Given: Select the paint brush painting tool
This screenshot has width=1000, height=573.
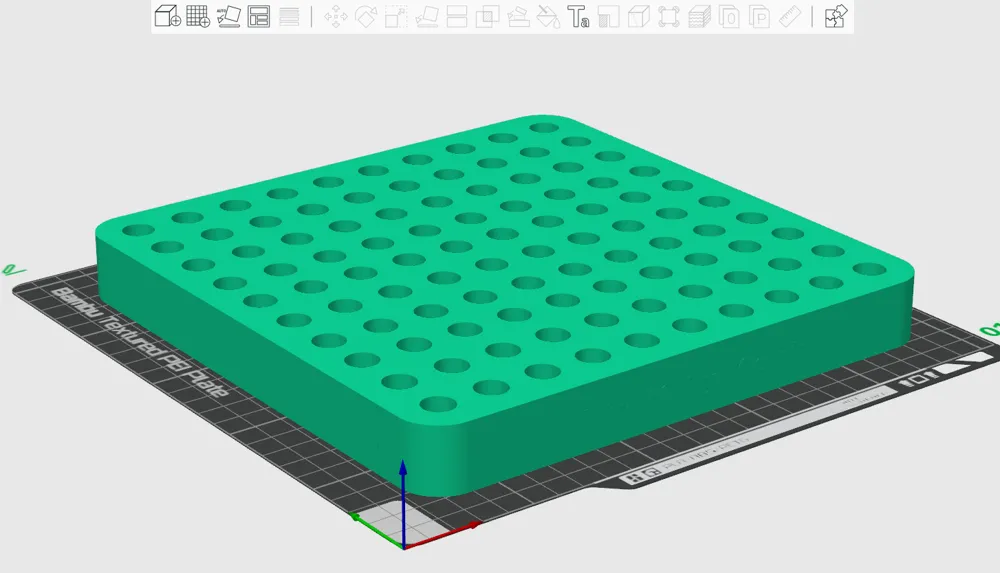Looking at the screenshot, I should (x=518, y=17).
